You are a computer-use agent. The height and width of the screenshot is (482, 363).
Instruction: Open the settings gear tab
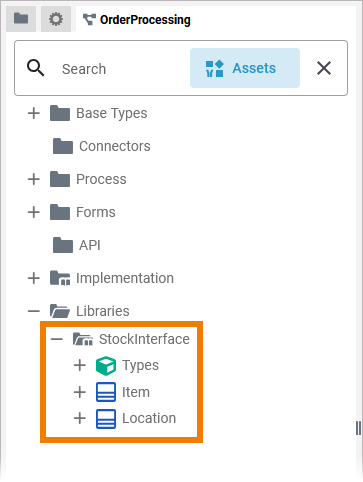[x=56, y=19]
